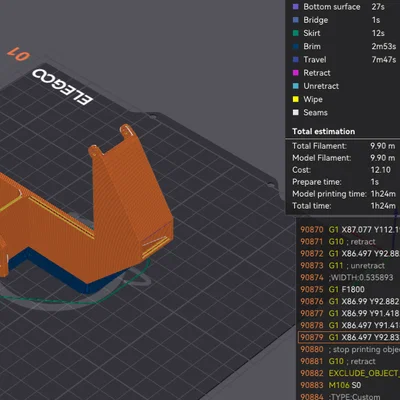Click the yellow Wipe color swatch
This screenshot has height=400, width=400.
(296, 99)
